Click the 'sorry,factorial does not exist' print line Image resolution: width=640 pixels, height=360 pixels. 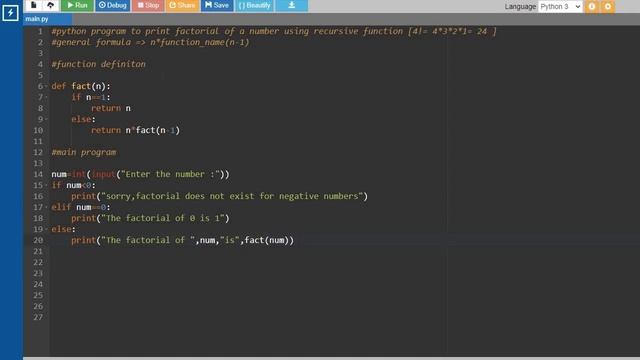tap(220, 196)
